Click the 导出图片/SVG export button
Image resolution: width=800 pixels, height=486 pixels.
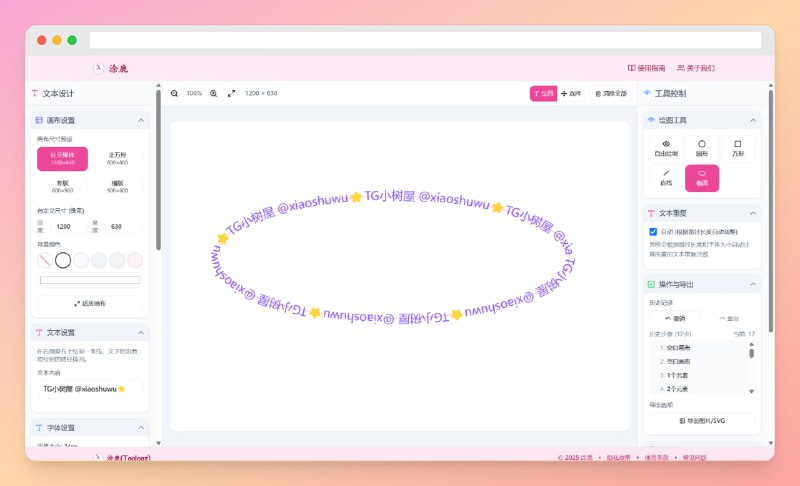[x=702, y=421]
